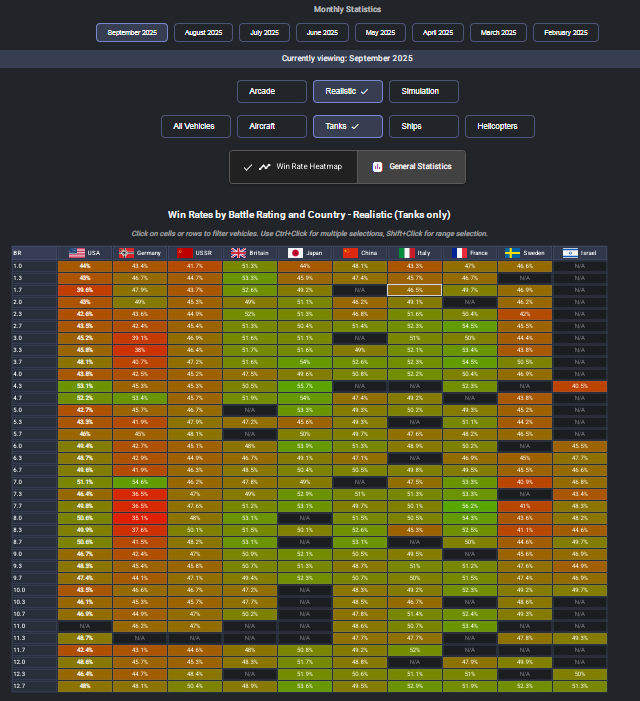Switch to General Statistics view
Viewport: 640px width, 701px height.
pyautogui.click(x=411, y=167)
